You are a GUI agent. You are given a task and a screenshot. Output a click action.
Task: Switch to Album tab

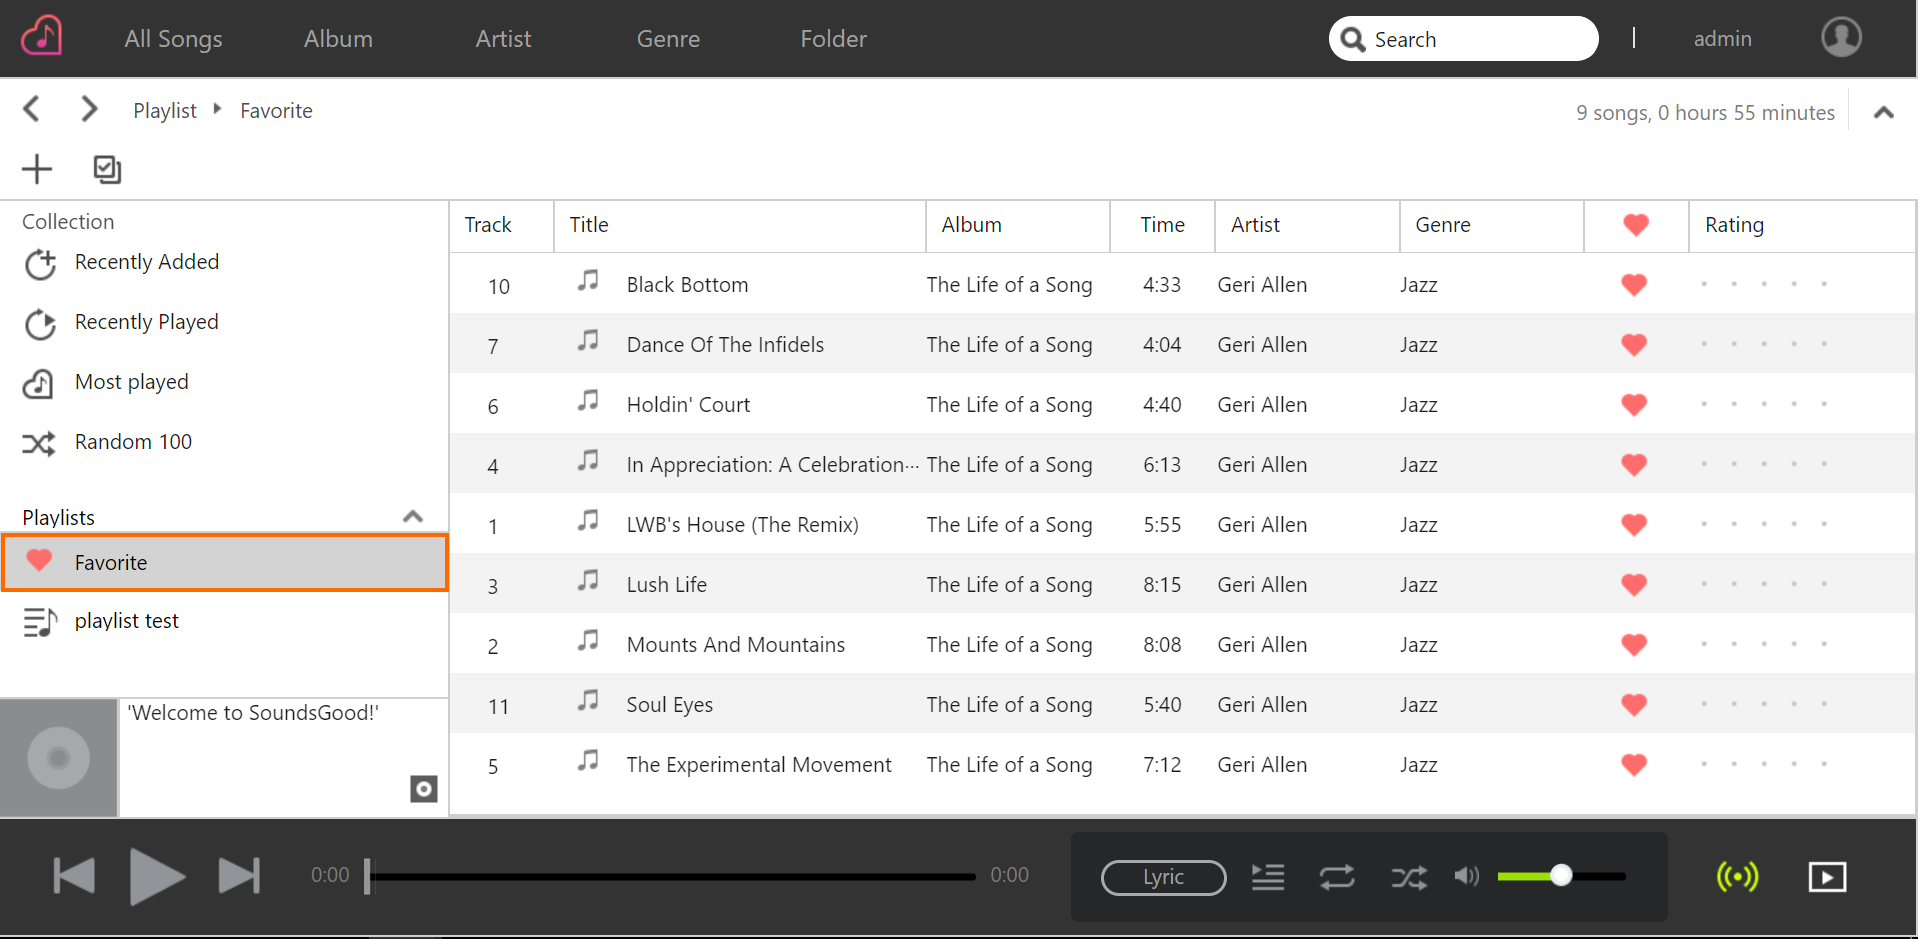pos(338,39)
